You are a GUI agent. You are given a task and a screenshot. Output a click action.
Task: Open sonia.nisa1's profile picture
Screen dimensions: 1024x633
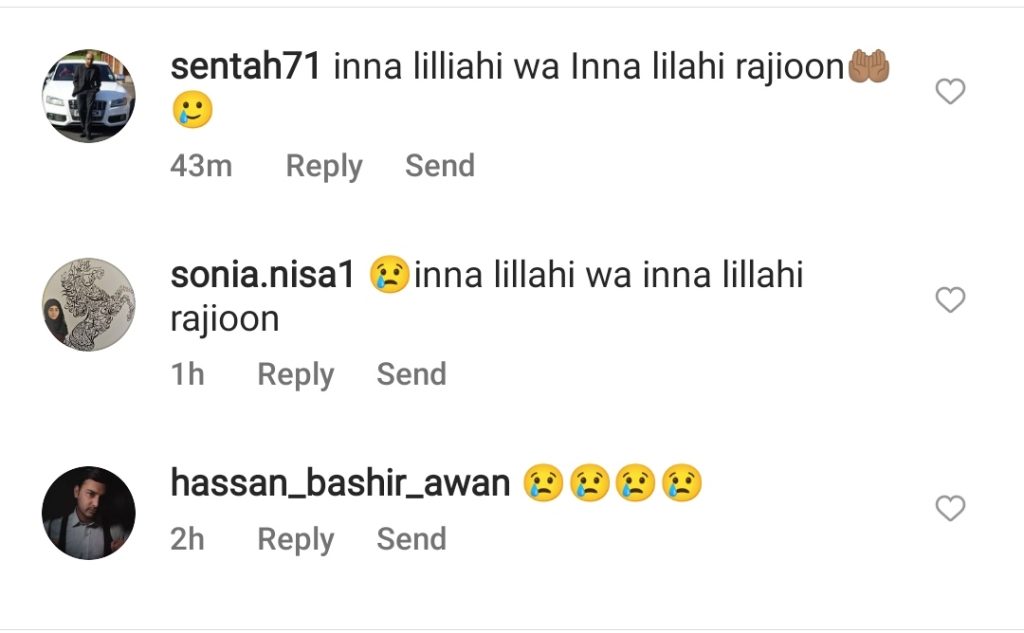(89, 304)
